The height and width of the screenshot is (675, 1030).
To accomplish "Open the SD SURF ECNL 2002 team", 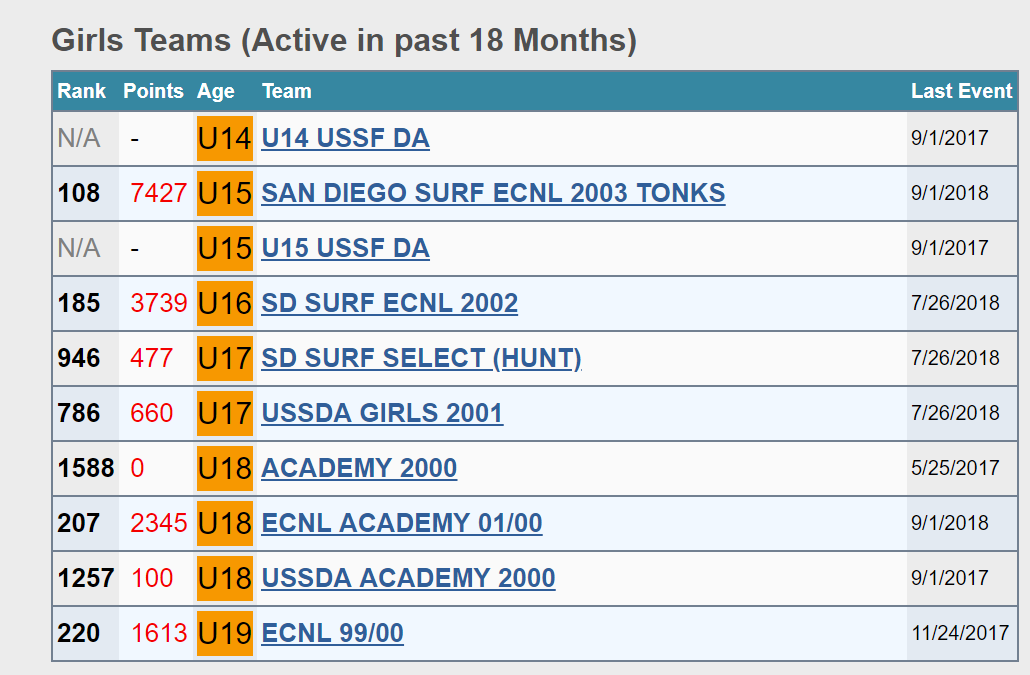I will [x=389, y=303].
